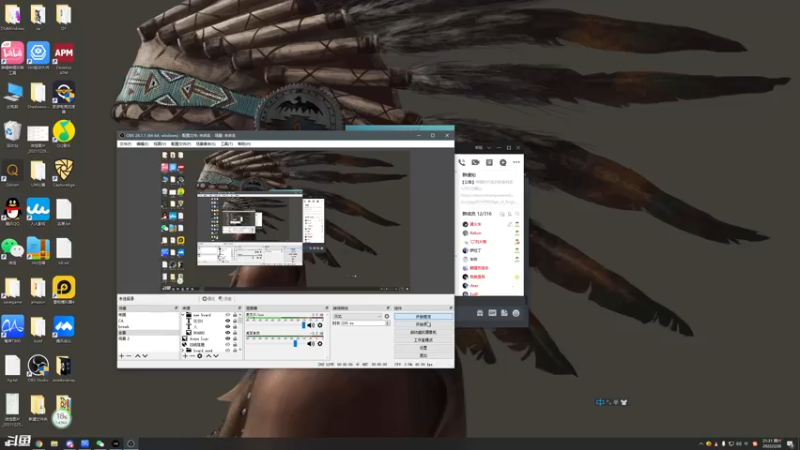Open the chevron dropdown in QQ window title bar
This screenshot has width=800, height=450.
(489, 147)
